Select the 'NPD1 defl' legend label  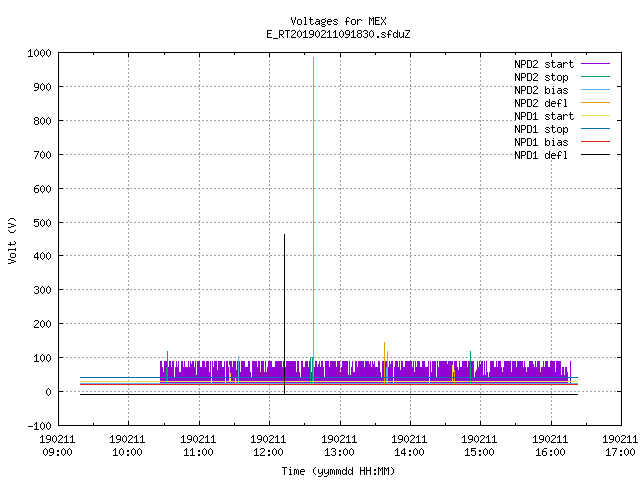click(541, 156)
